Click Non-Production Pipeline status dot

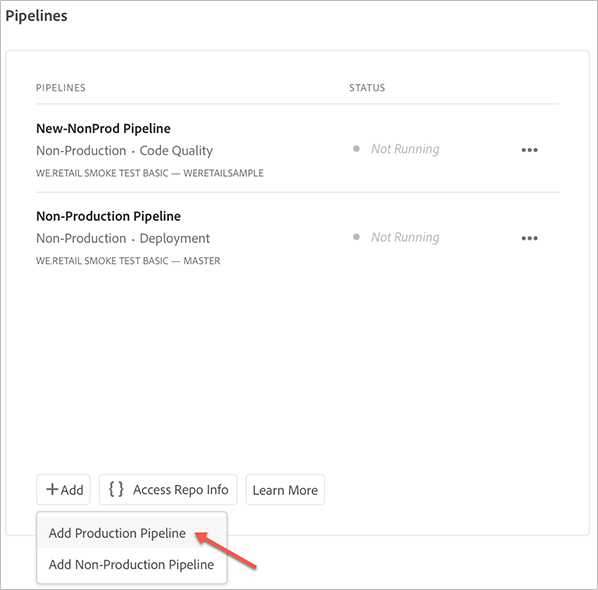[x=356, y=237]
